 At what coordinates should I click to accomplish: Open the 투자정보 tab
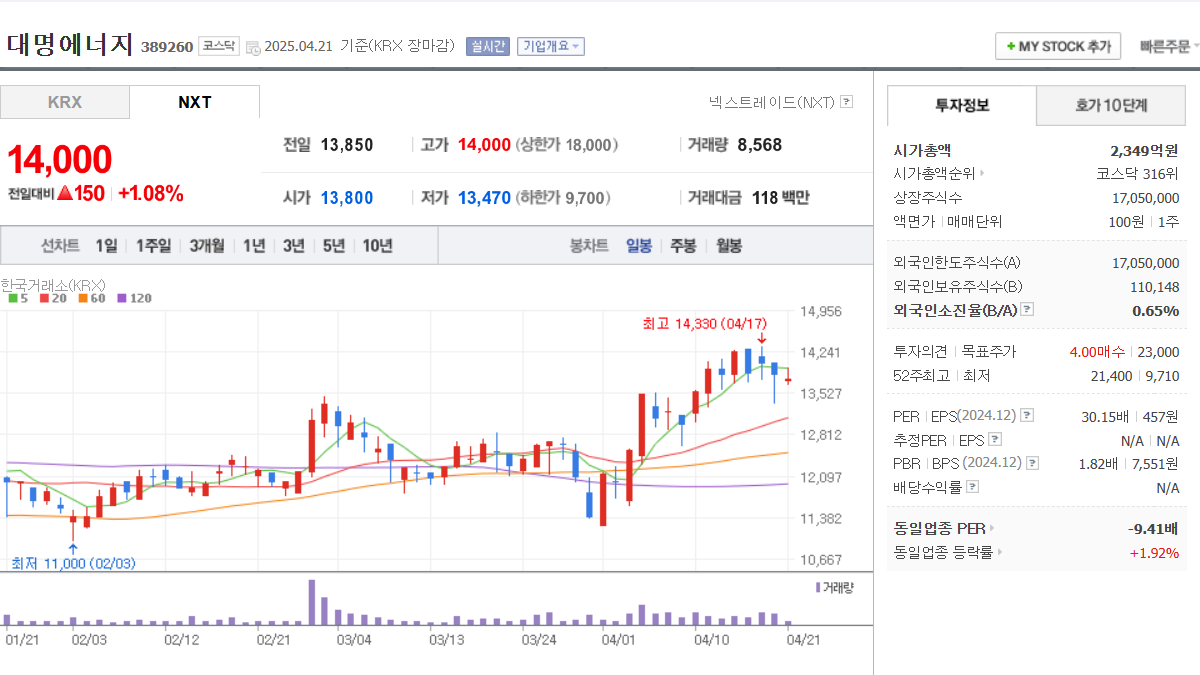click(962, 105)
